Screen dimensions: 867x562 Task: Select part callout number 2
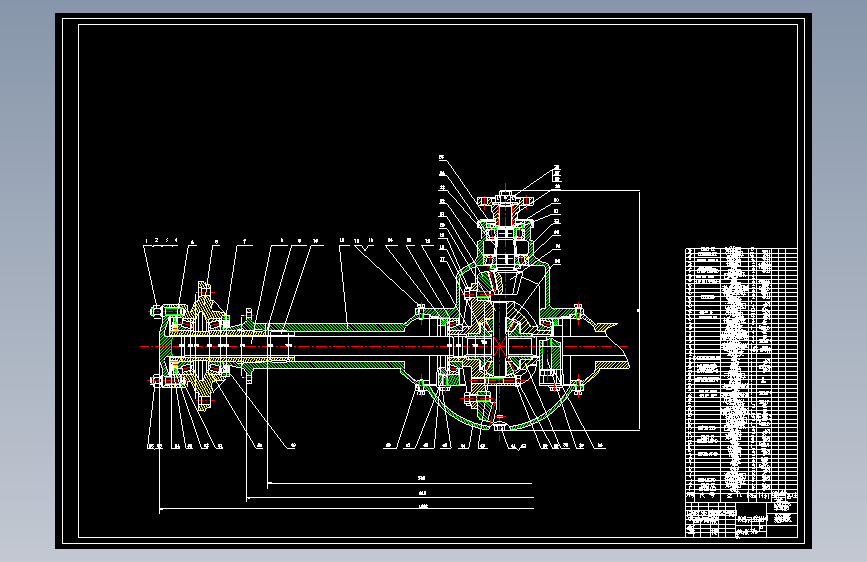pos(156,240)
